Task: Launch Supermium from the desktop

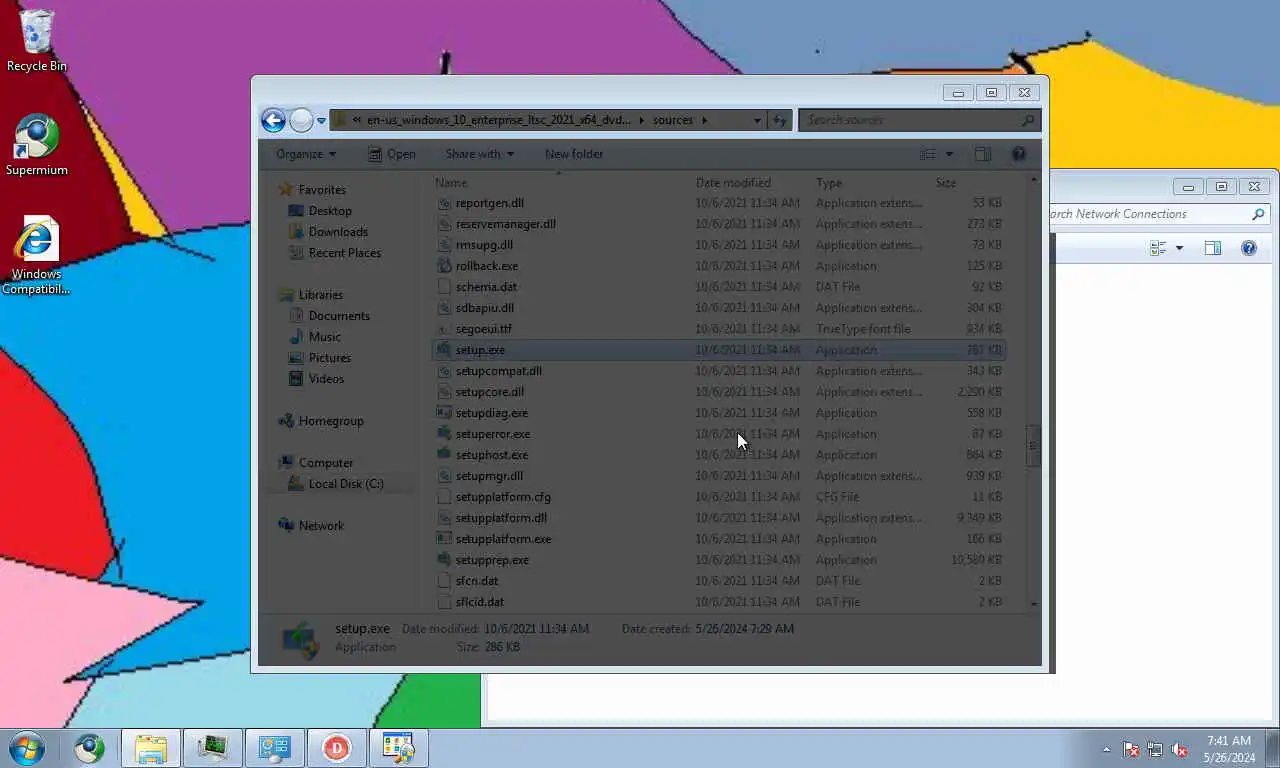Action: [x=37, y=145]
